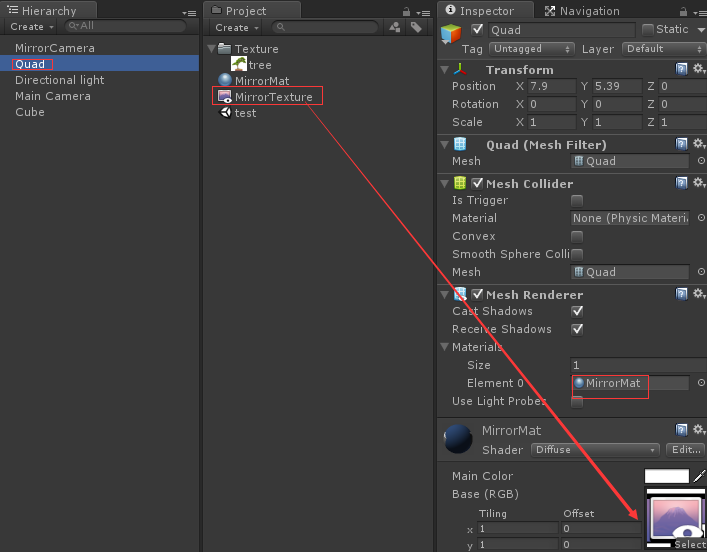Uncheck Cast Shadows in Mesh Renderer
This screenshot has width=707, height=552.
pos(577,311)
